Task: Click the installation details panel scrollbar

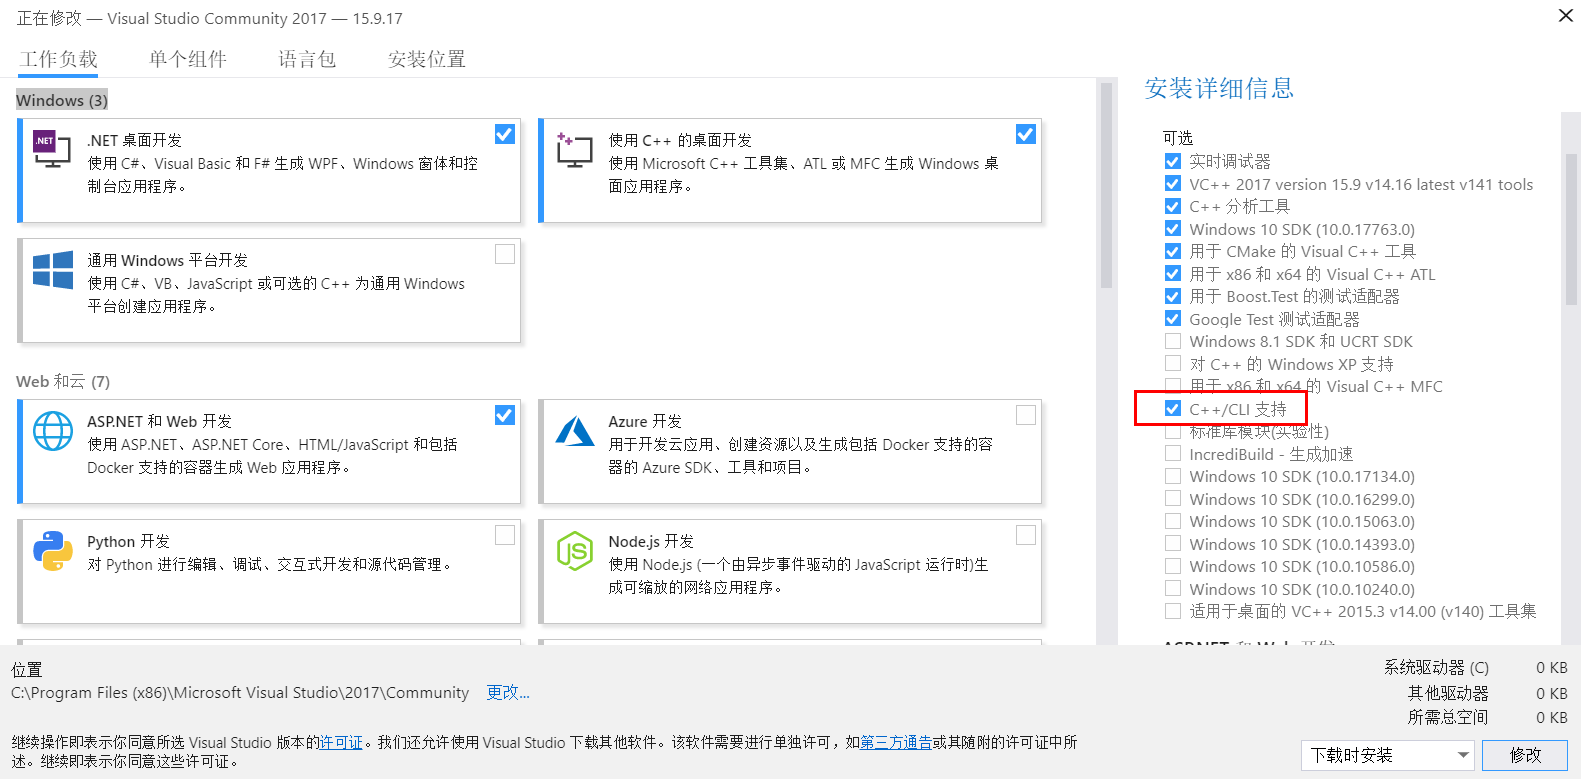Action: 1571,230
